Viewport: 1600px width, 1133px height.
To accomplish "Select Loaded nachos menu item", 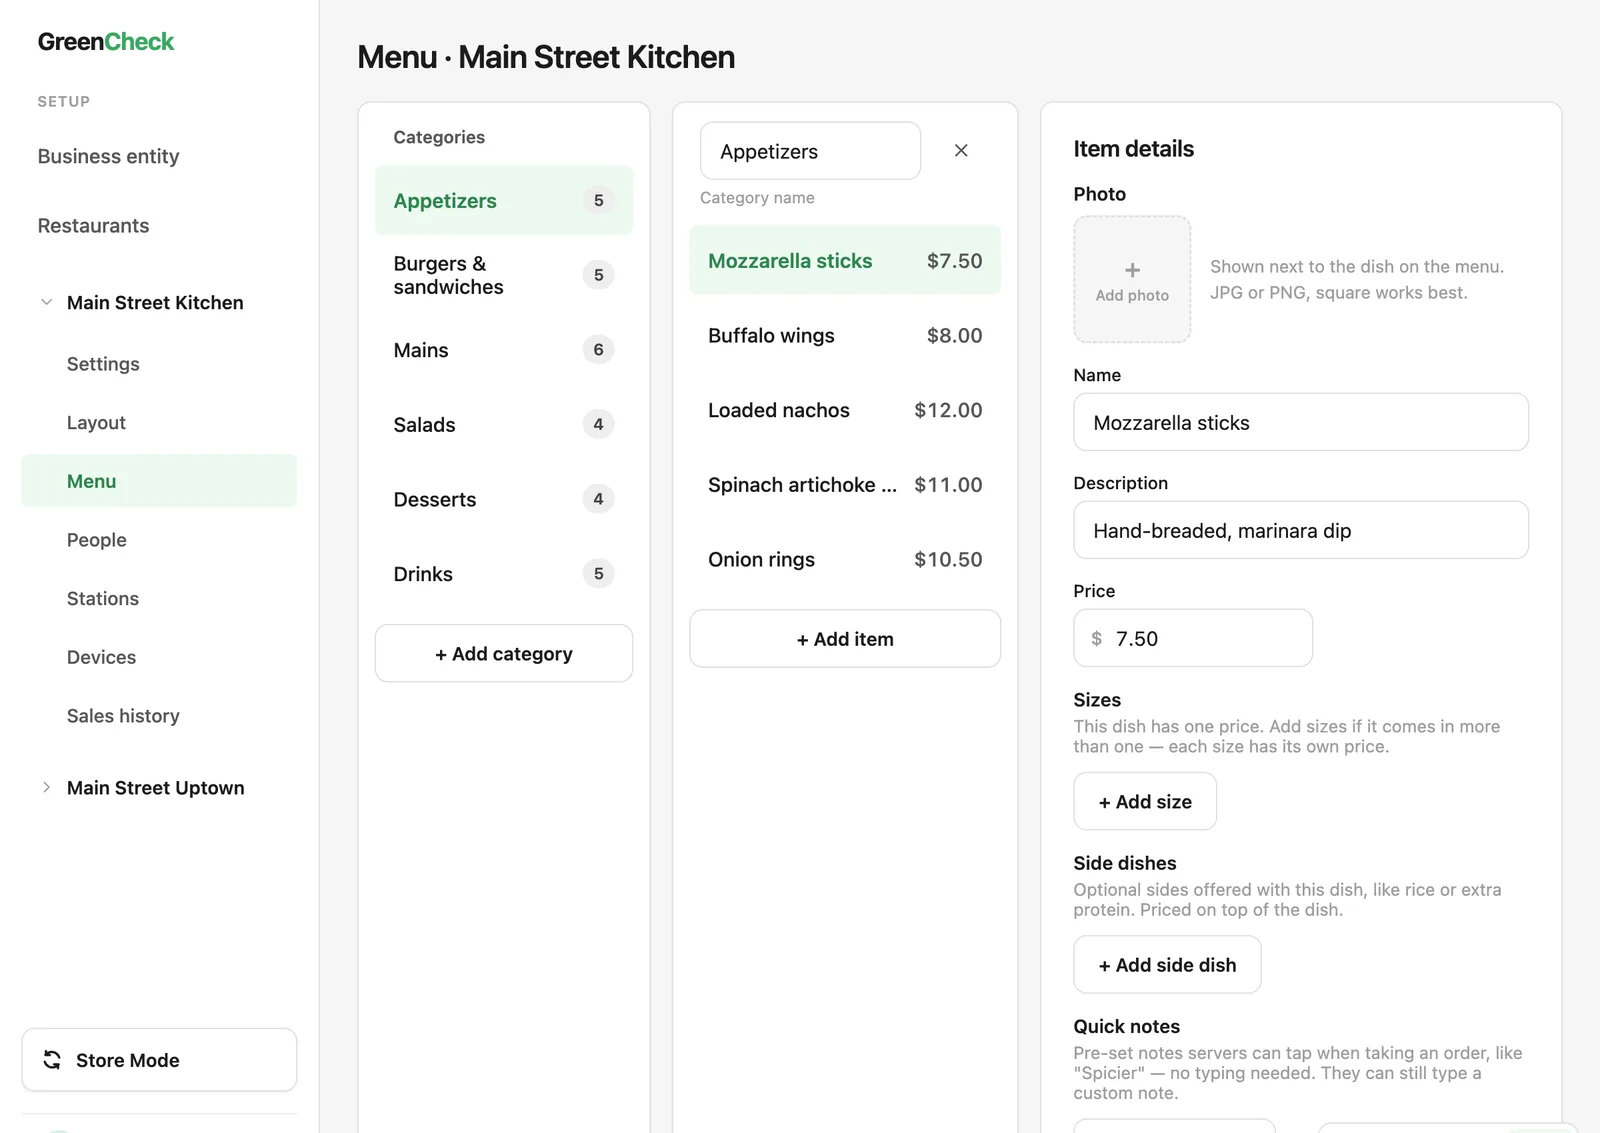I will tap(845, 410).
